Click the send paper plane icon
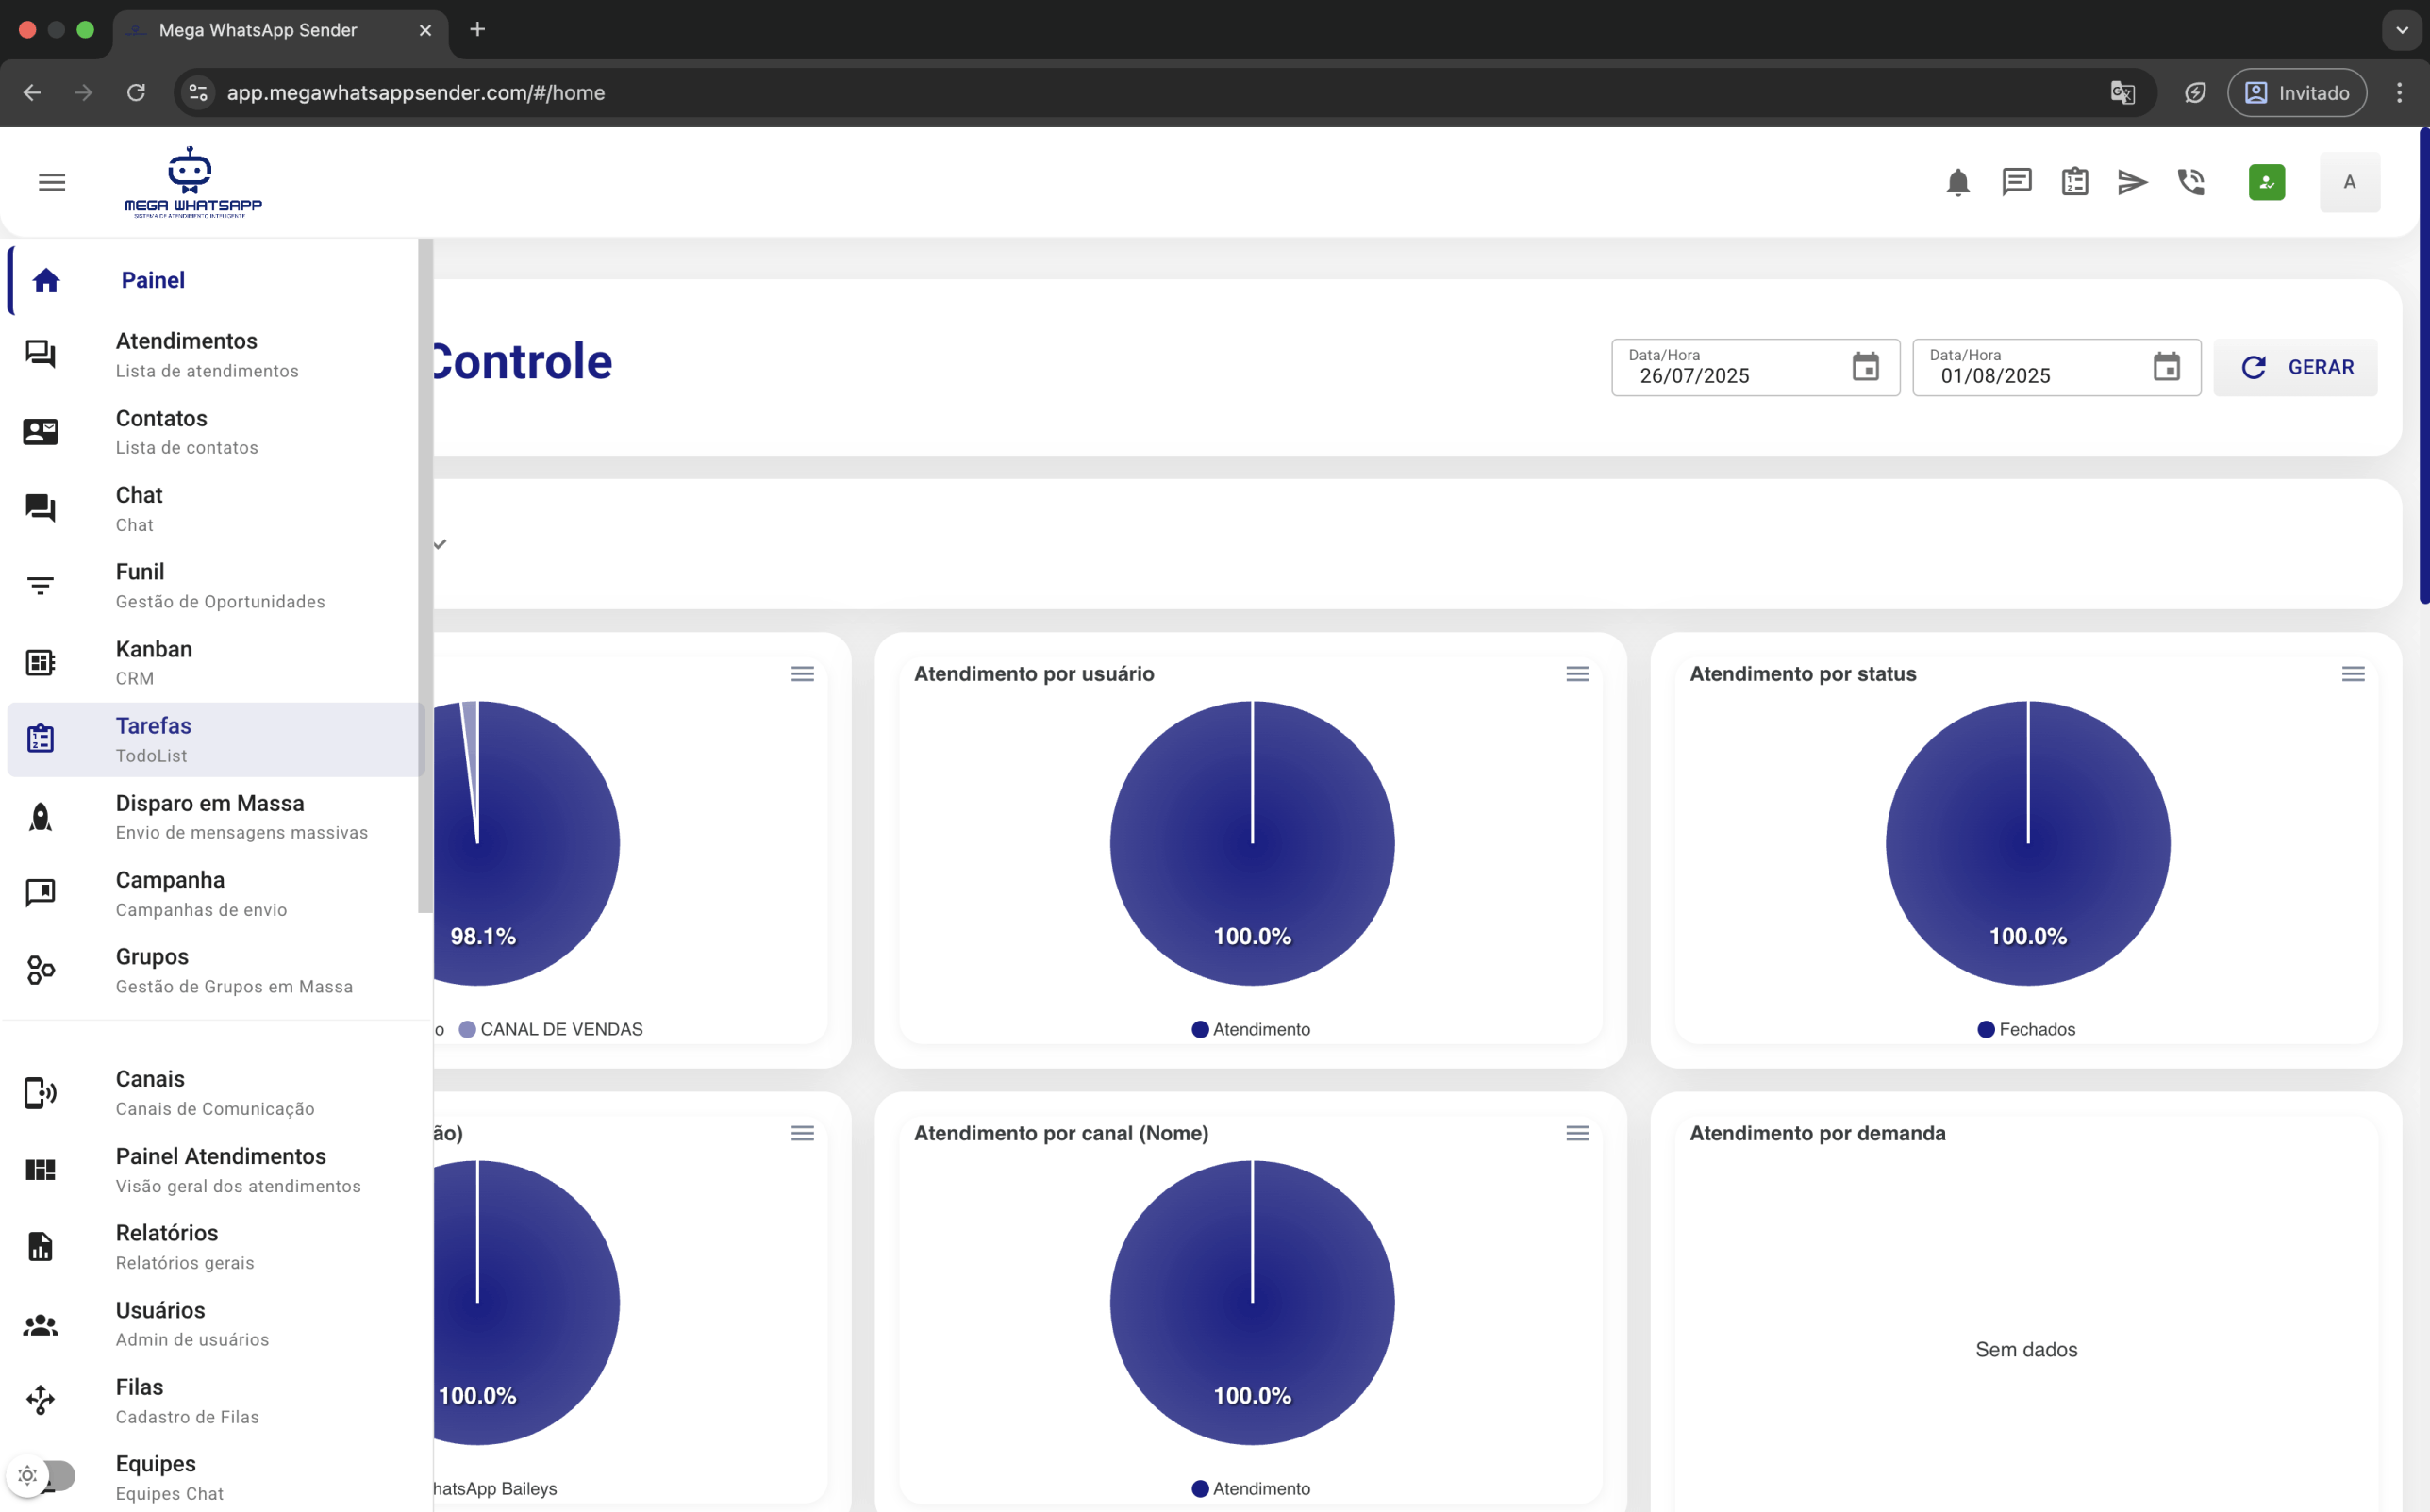The width and height of the screenshot is (2430, 1512). coord(2132,182)
